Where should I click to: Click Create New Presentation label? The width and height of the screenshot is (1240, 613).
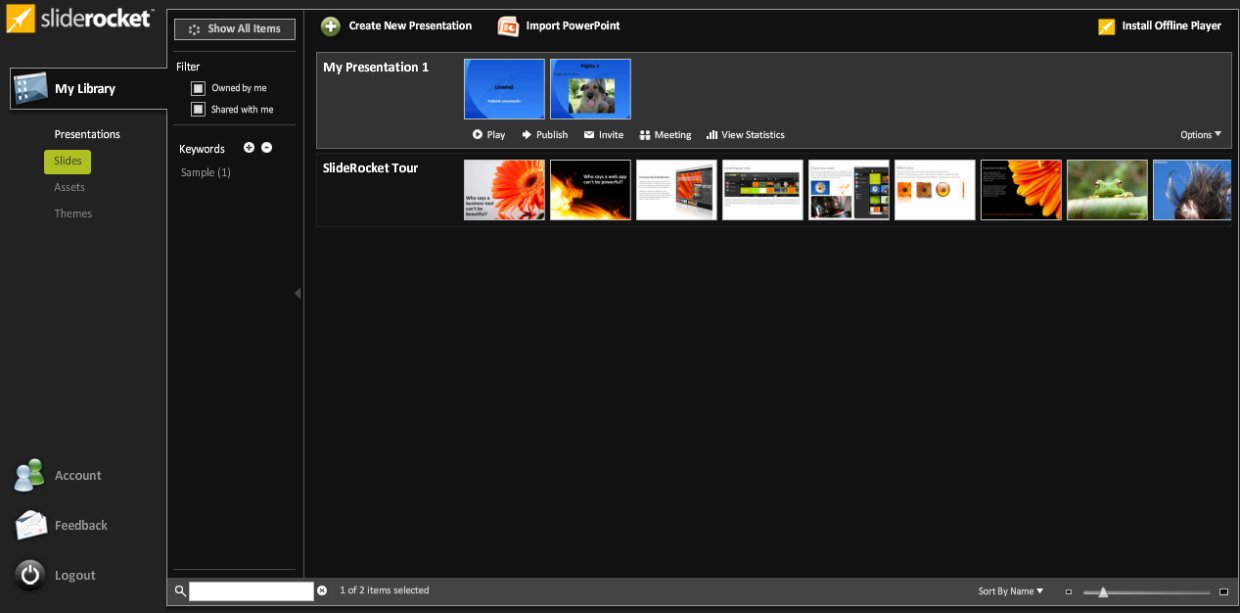point(410,26)
